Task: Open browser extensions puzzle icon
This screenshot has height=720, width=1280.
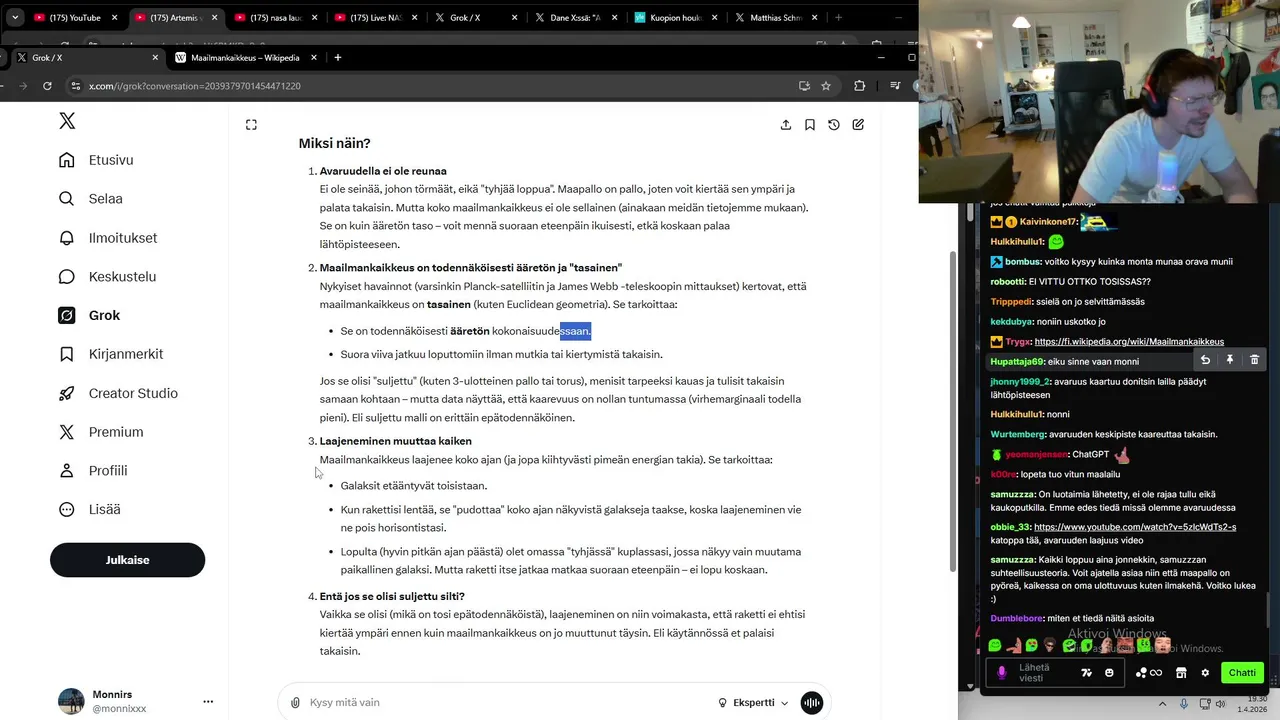Action: click(x=859, y=86)
